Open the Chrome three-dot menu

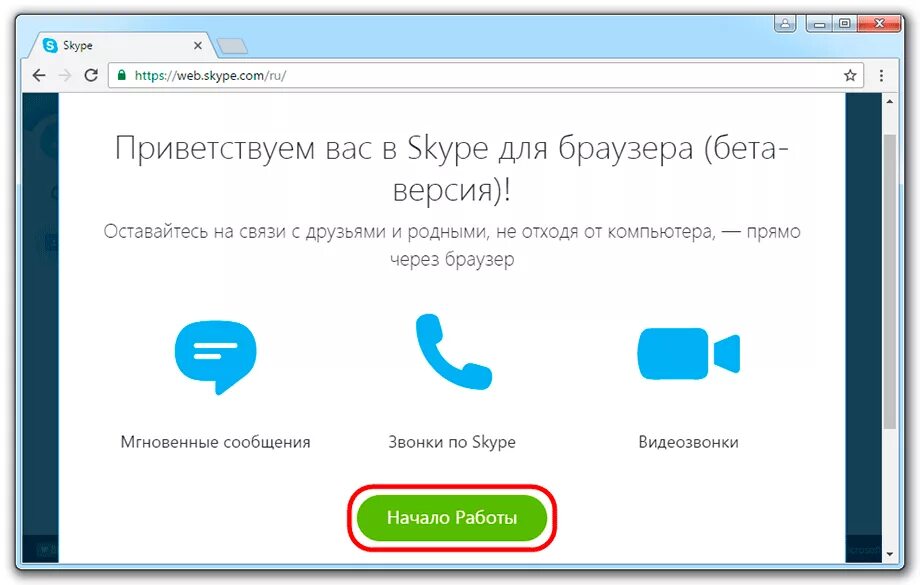pyautogui.click(x=881, y=75)
